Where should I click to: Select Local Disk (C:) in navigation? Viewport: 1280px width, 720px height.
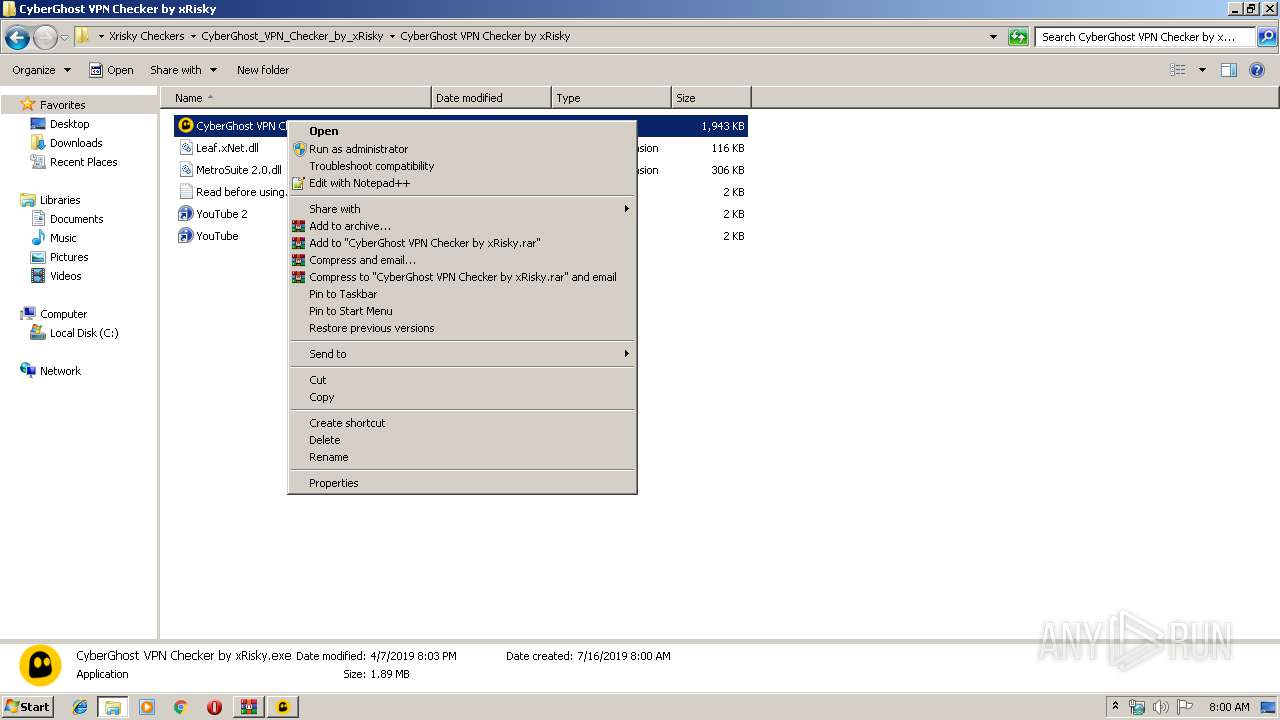84,333
